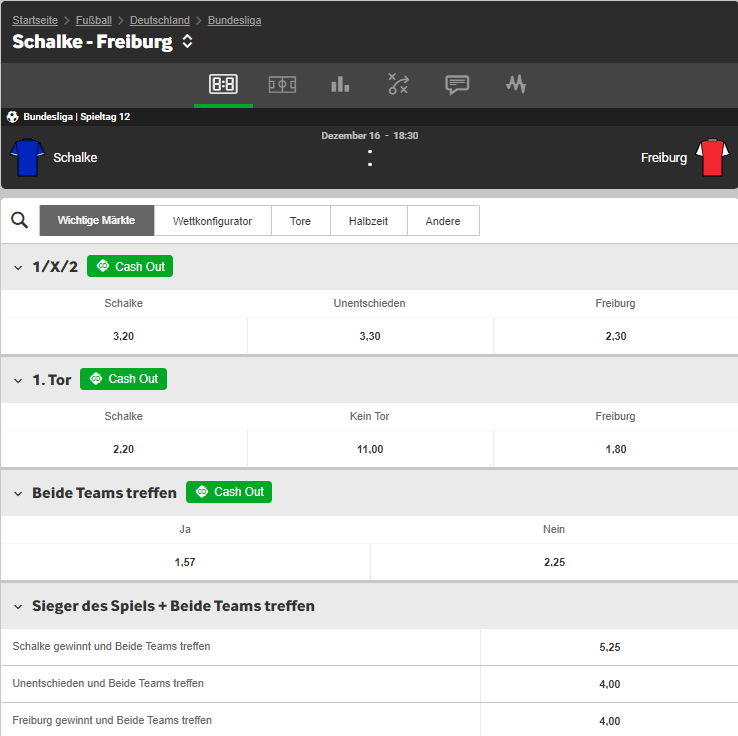Click Cash Out badge next to 1/X/2

tap(130, 266)
